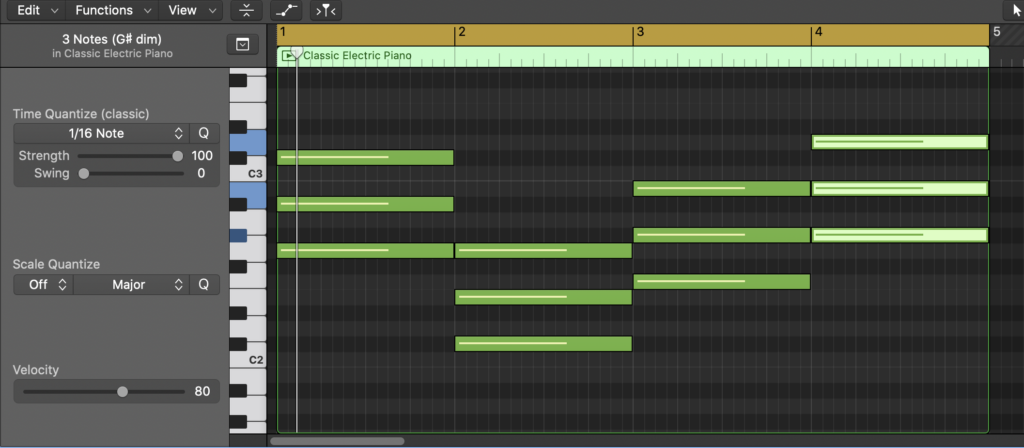The image size is (1024, 448).
Task: Click the Time Quantize Q button
Action: pyautogui.click(x=204, y=133)
